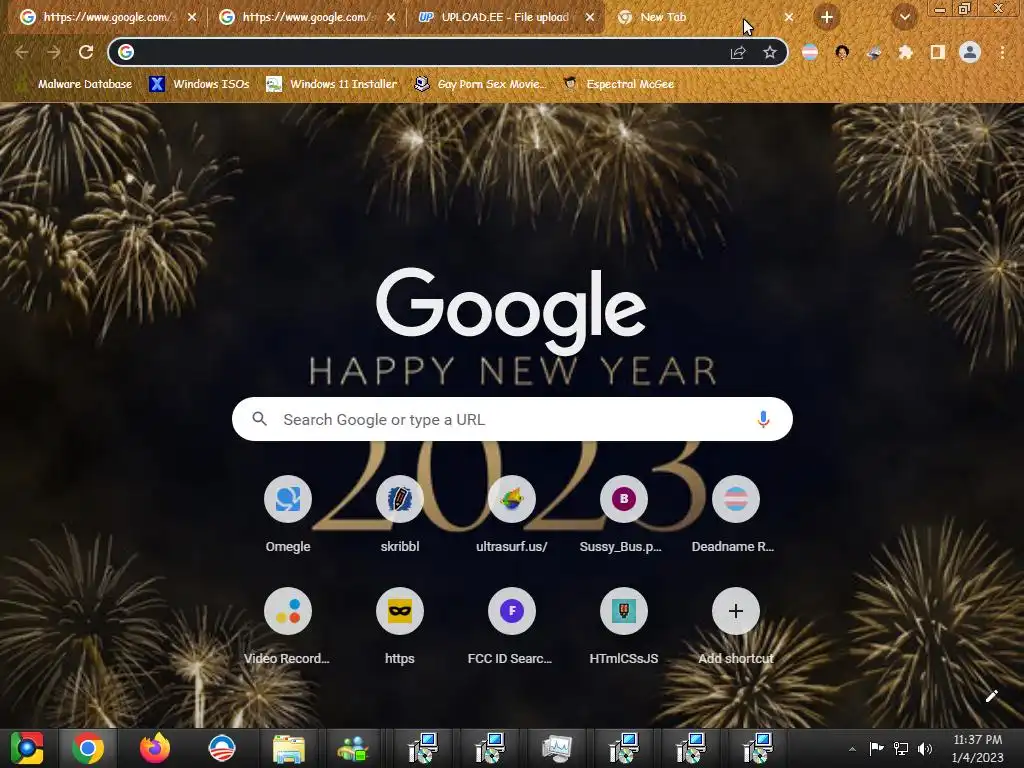The height and width of the screenshot is (768, 1024).
Task: Go forward using the forward arrow
Action: (54, 52)
